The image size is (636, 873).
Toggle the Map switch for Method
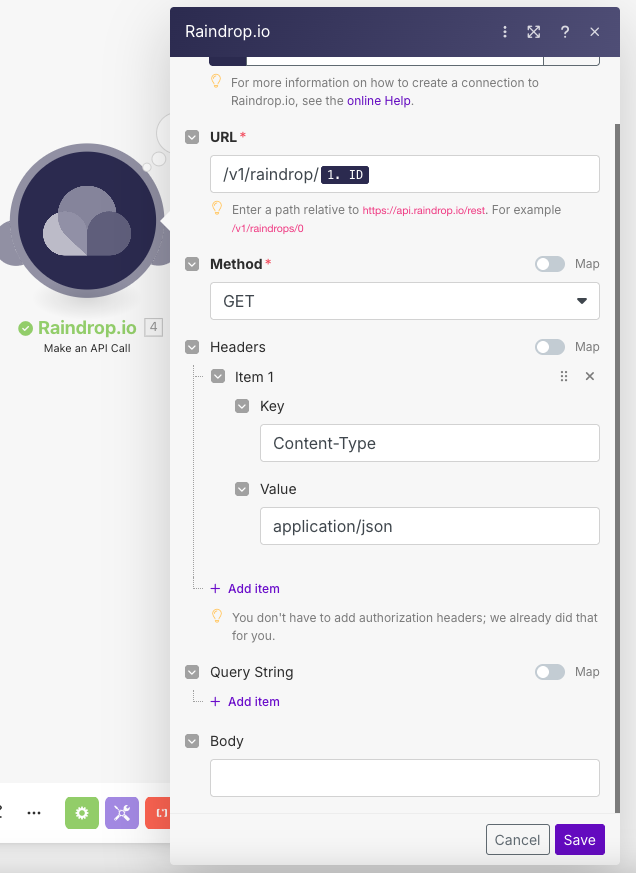[x=550, y=264]
